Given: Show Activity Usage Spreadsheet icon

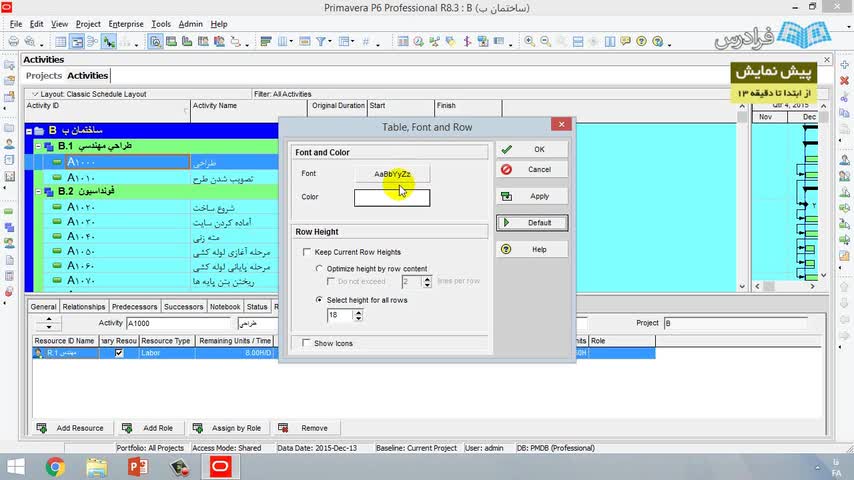Looking at the screenshot, I should [171, 41].
